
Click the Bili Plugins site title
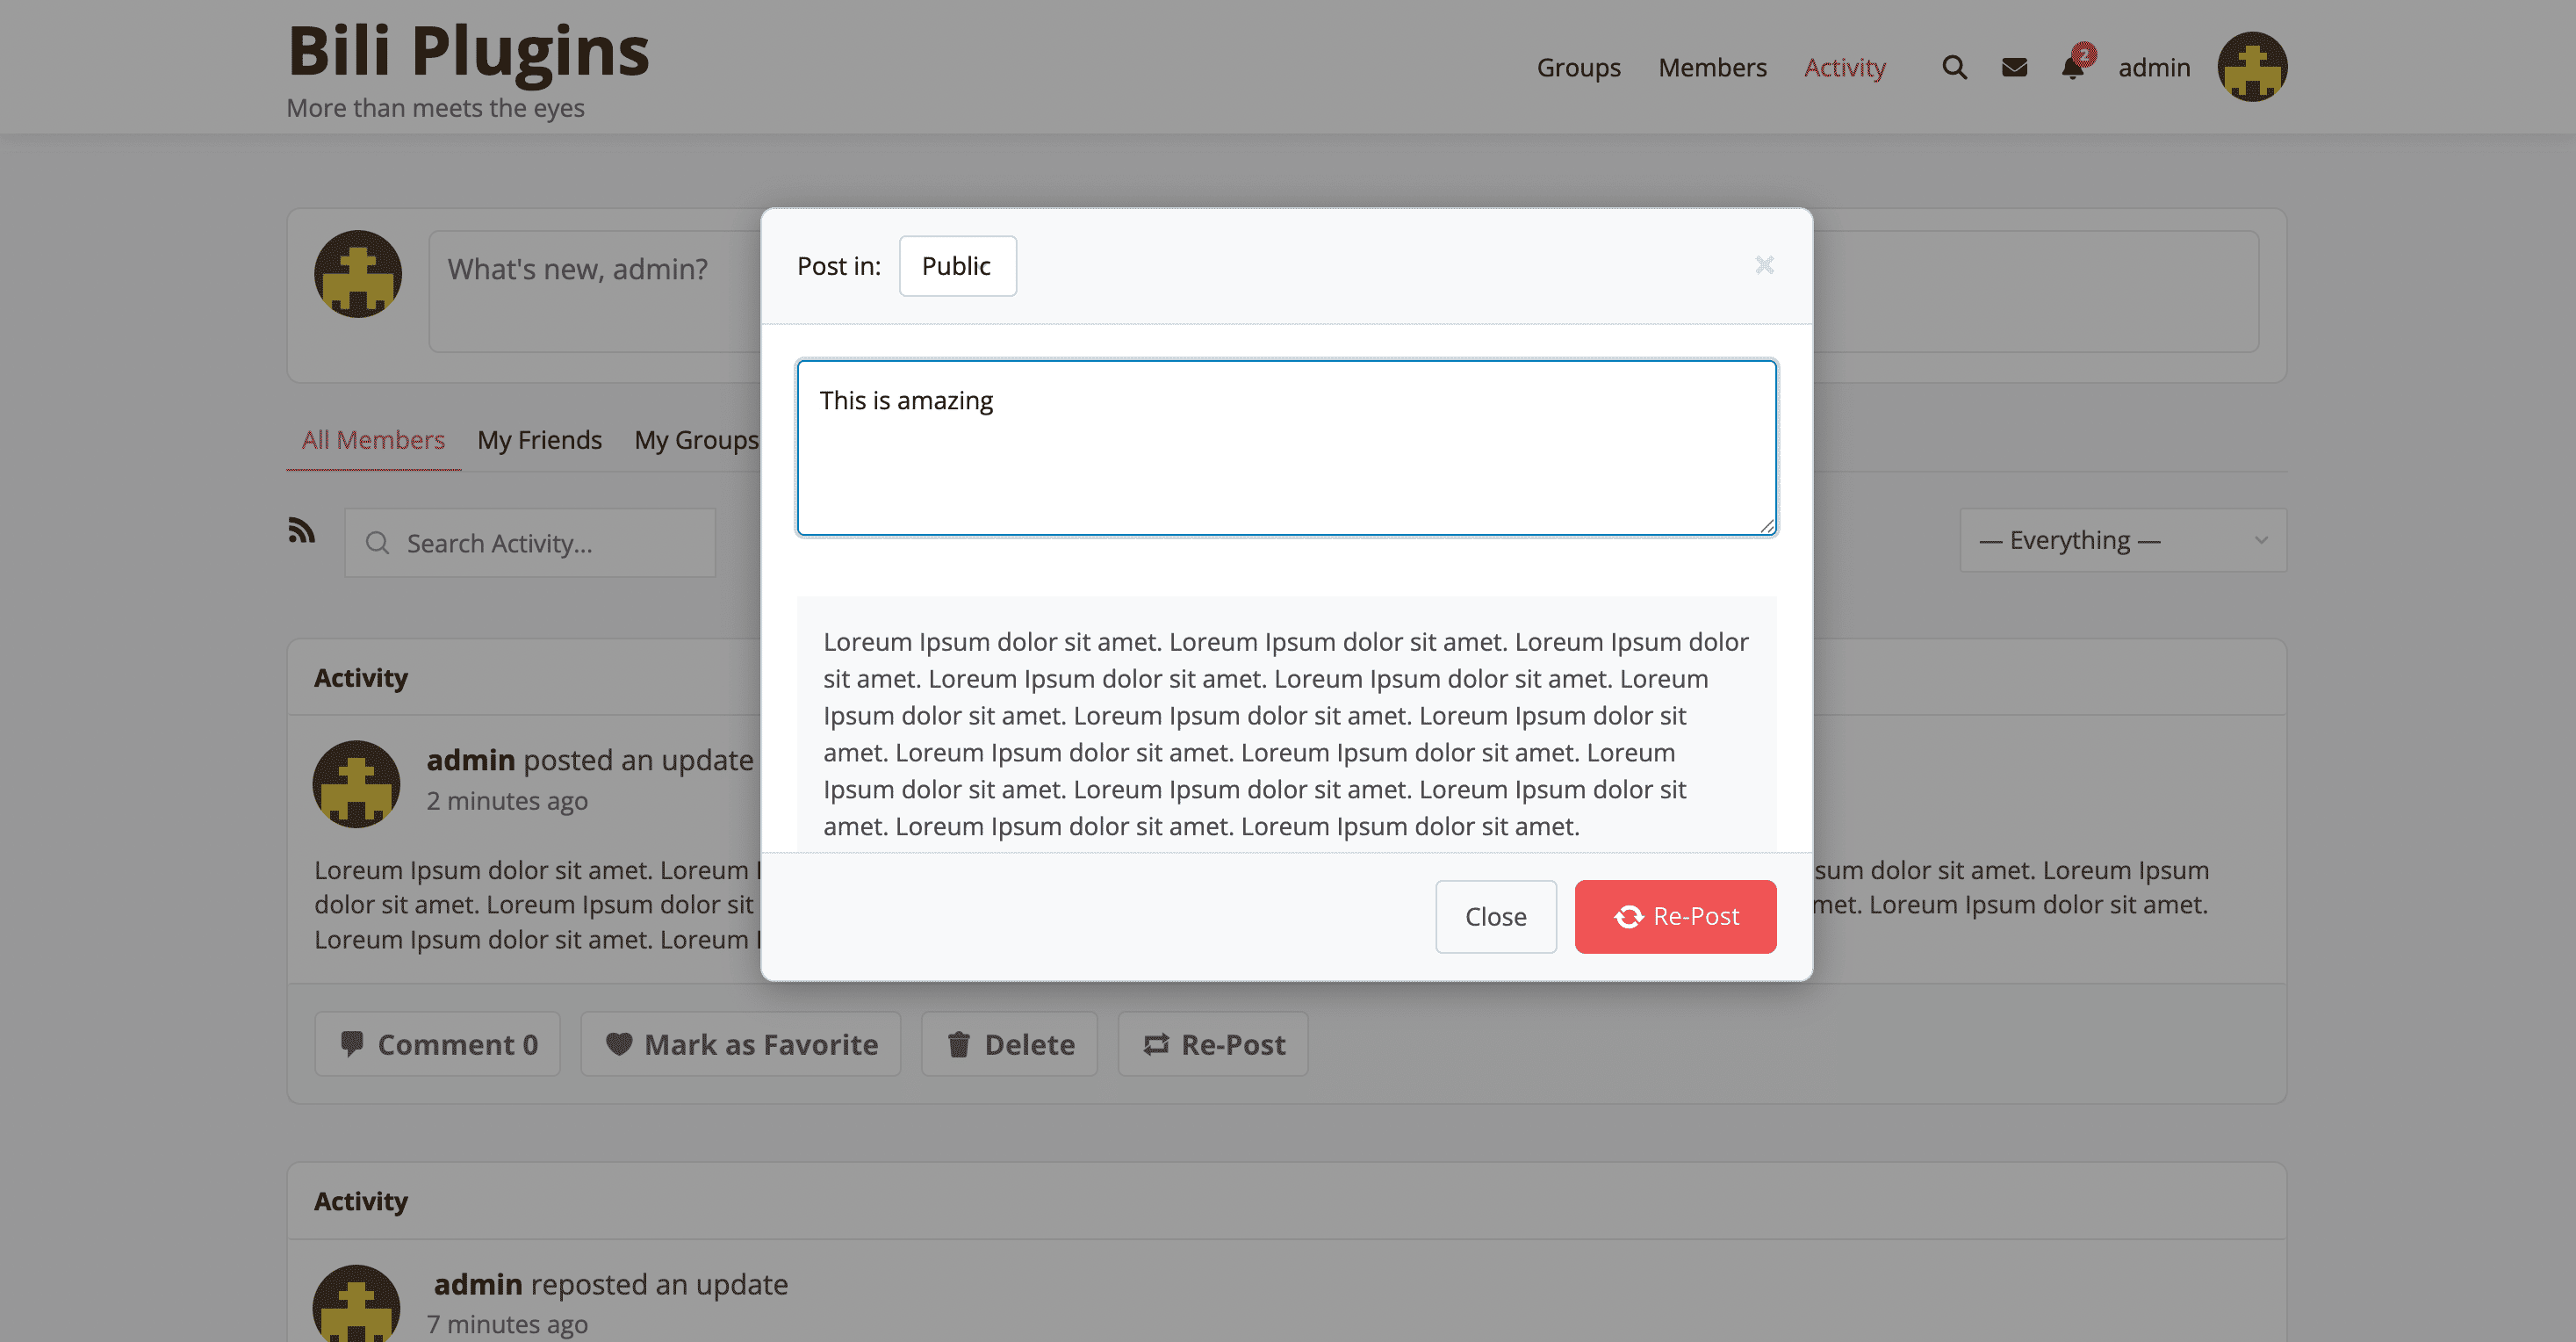[468, 50]
